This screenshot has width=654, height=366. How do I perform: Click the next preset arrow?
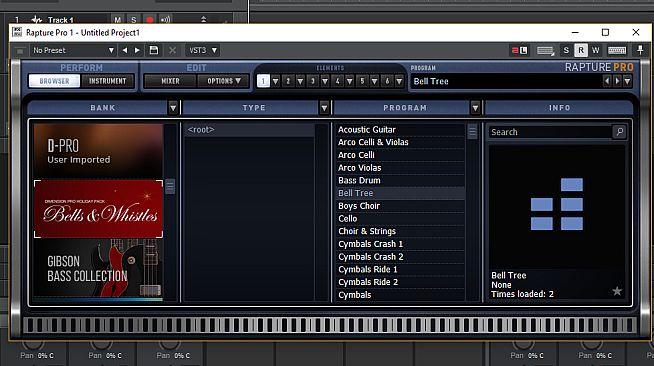tap(137, 50)
